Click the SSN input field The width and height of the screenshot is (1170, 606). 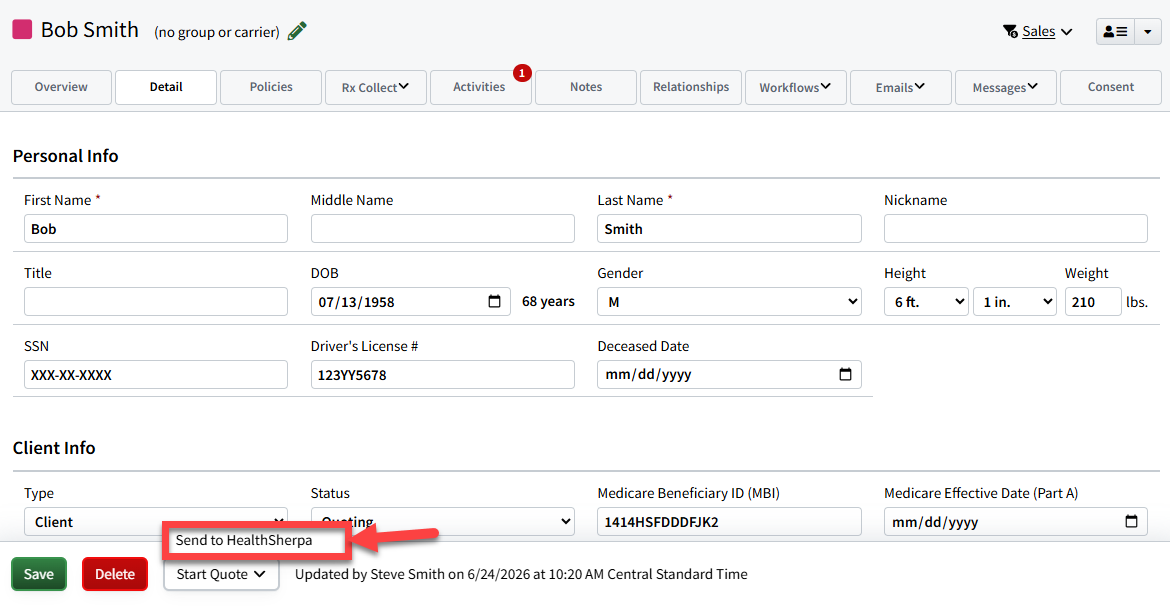(x=156, y=375)
